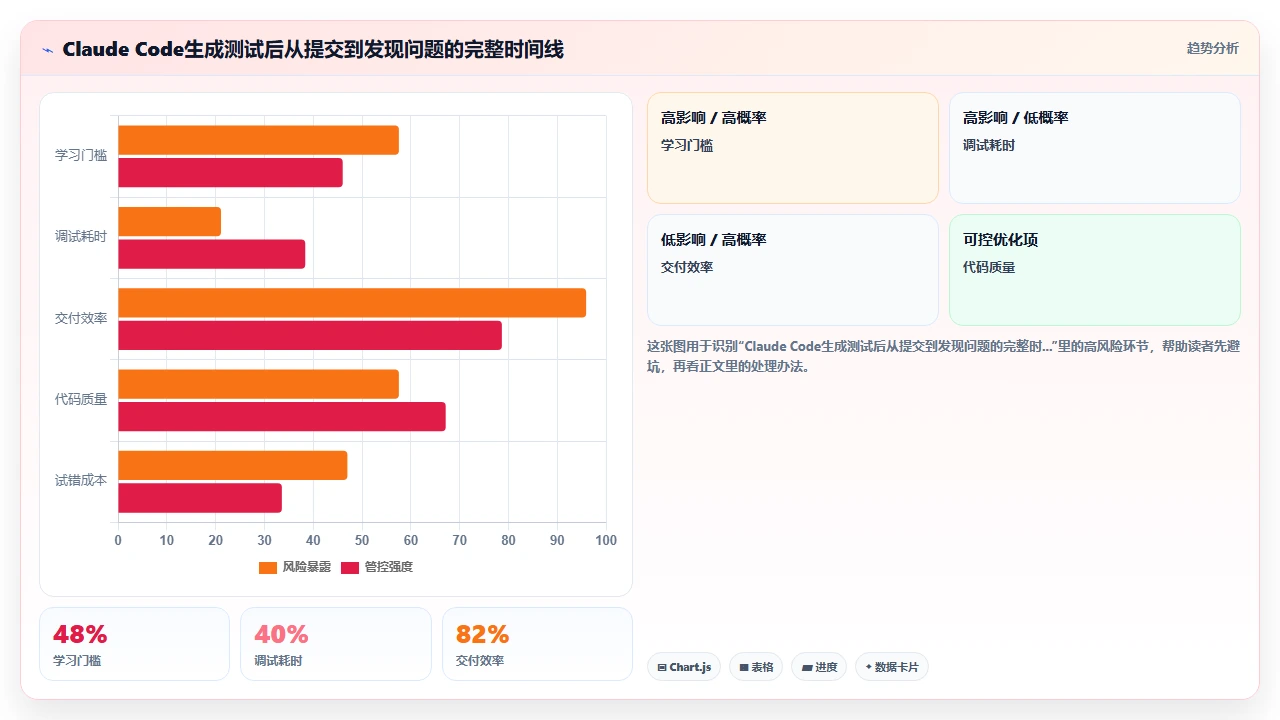Click the 代码质量 text in the green card
Viewport: 1280px width, 720px height.
pos(989,268)
